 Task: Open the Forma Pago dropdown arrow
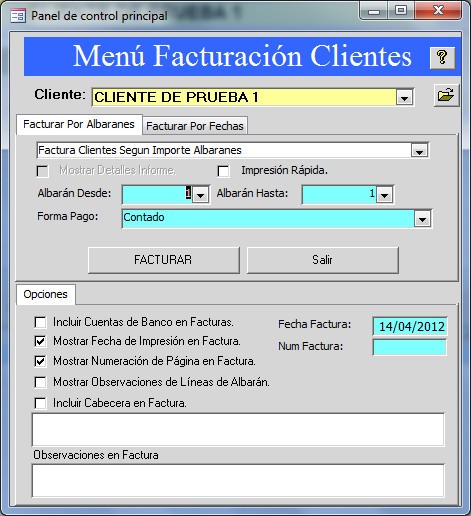click(423, 219)
